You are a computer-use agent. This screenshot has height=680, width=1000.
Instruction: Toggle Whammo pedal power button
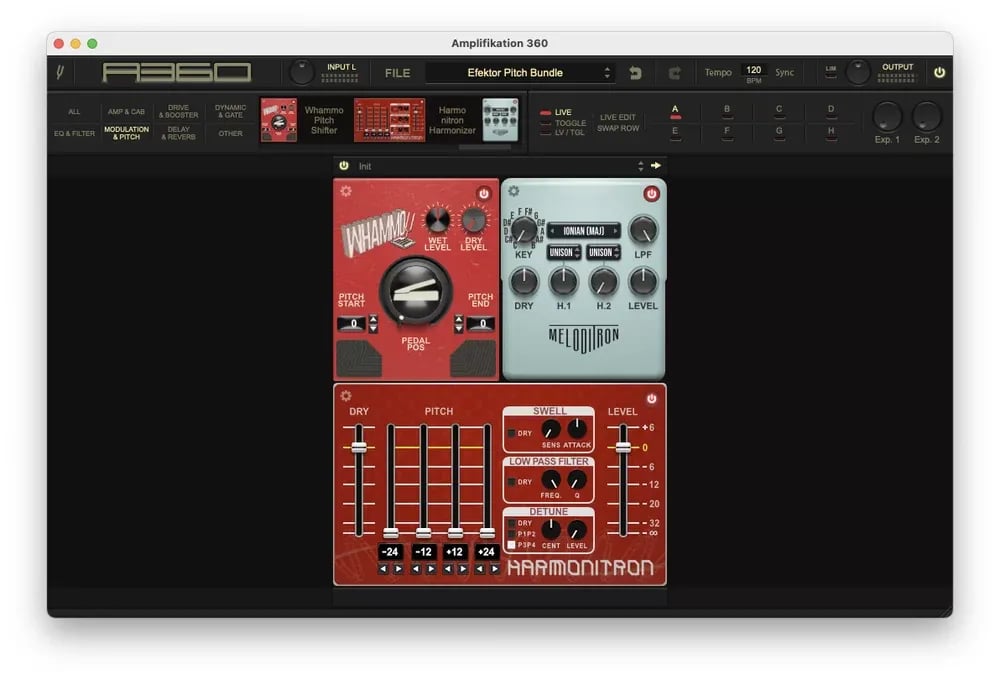click(x=484, y=193)
